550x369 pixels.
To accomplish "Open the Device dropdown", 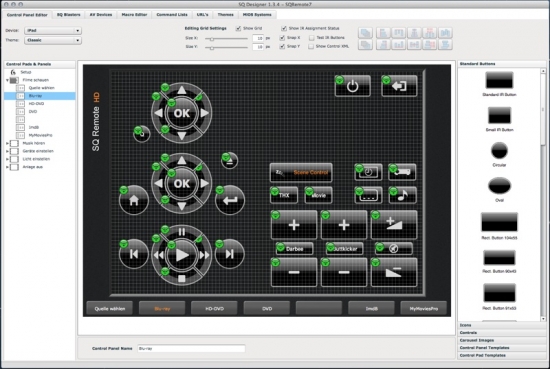I will click(53, 31).
